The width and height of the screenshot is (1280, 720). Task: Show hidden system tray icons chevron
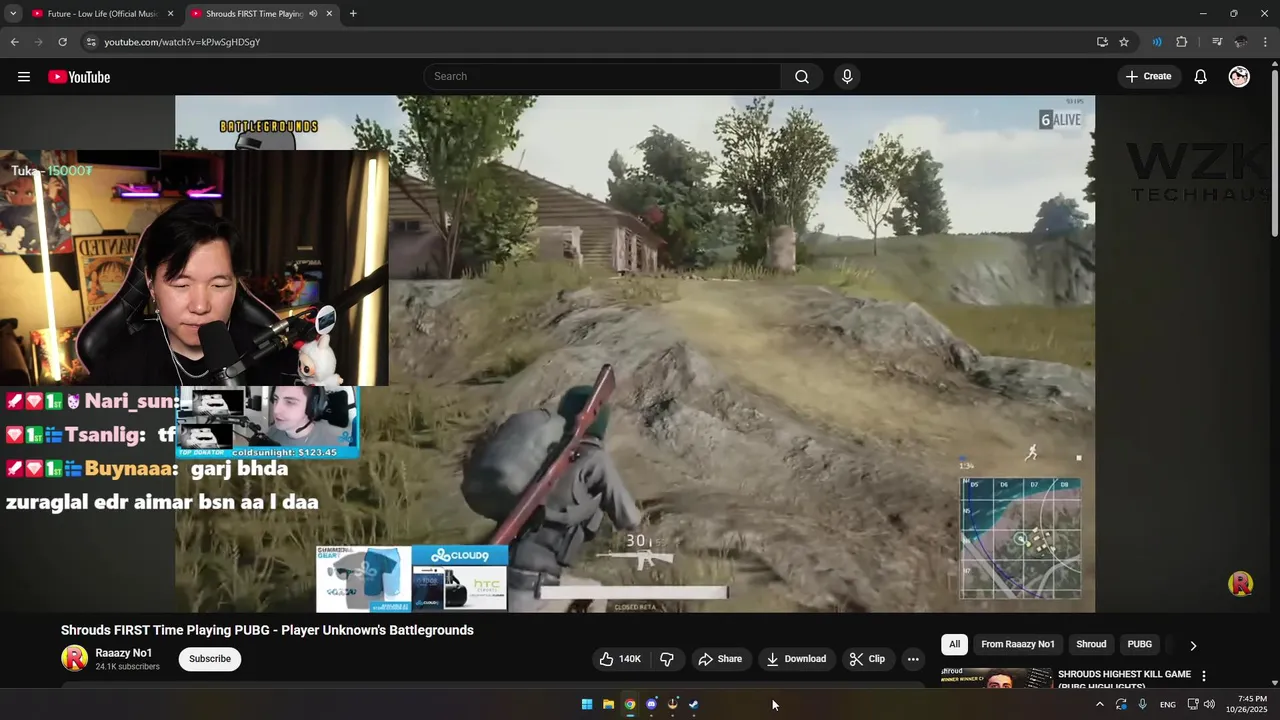tap(1100, 704)
